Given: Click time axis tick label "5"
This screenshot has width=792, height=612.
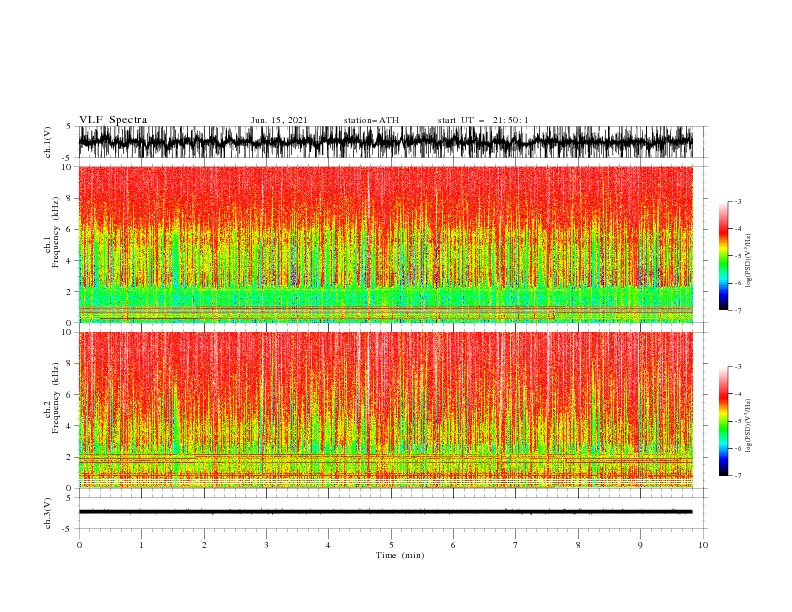Looking at the screenshot, I should 391,545.
